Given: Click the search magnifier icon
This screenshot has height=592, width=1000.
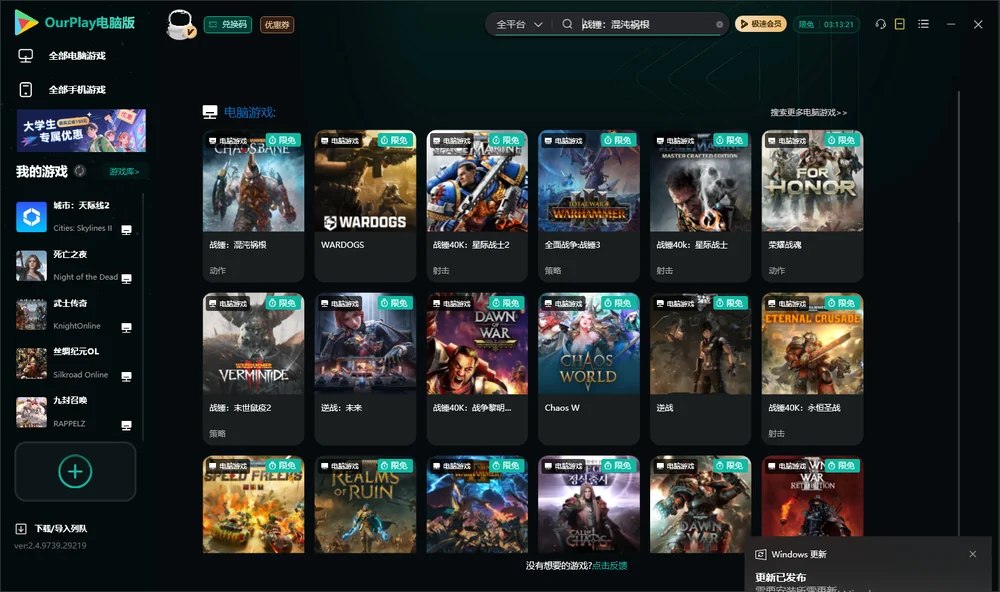Looking at the screenshot, I should tap(567, 24).
